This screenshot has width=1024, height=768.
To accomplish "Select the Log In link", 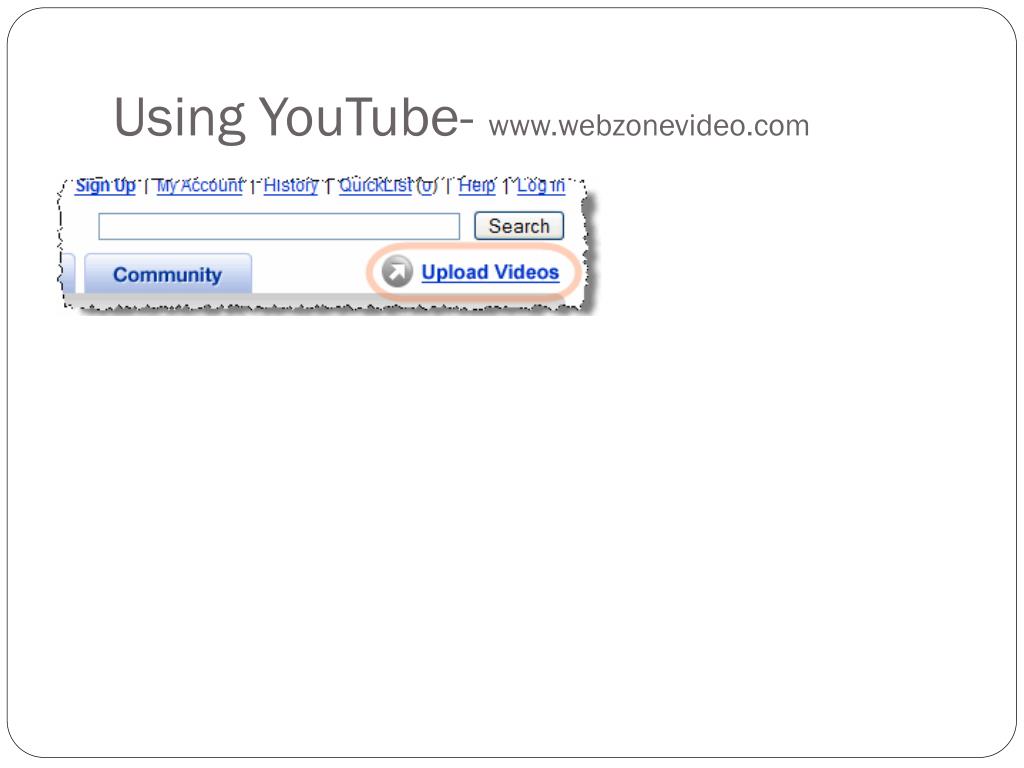I will [x=541, y=185].
